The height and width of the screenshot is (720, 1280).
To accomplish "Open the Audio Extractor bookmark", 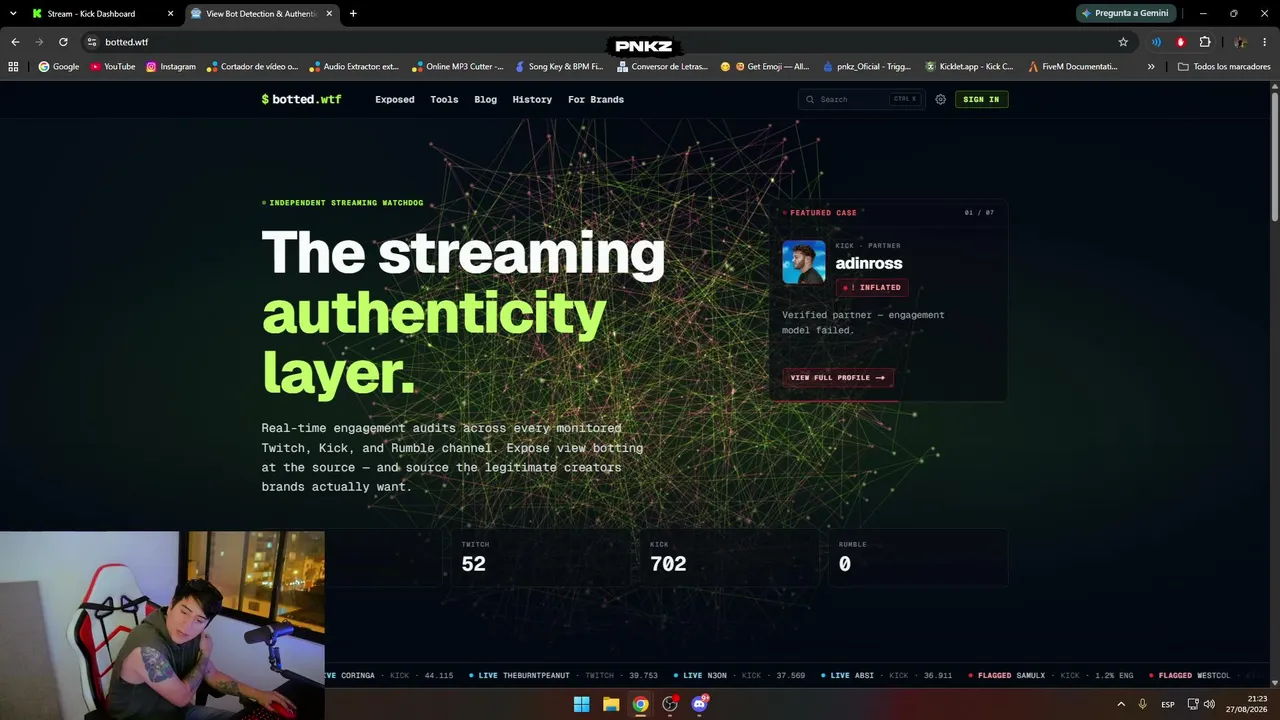I will 354,67.
